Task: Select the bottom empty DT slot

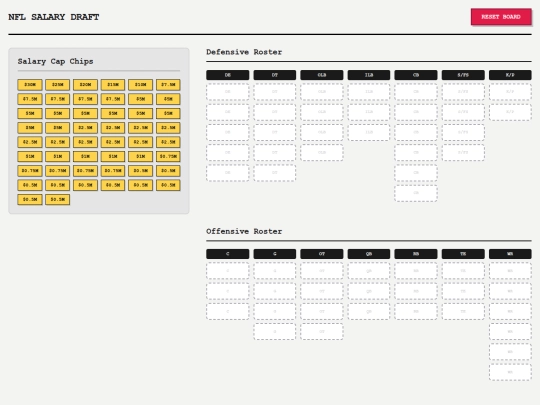Action: coord(274,173)
